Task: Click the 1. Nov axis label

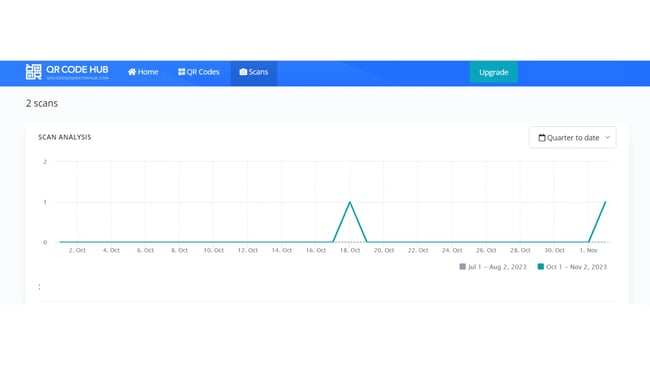Action: (588, 250)
